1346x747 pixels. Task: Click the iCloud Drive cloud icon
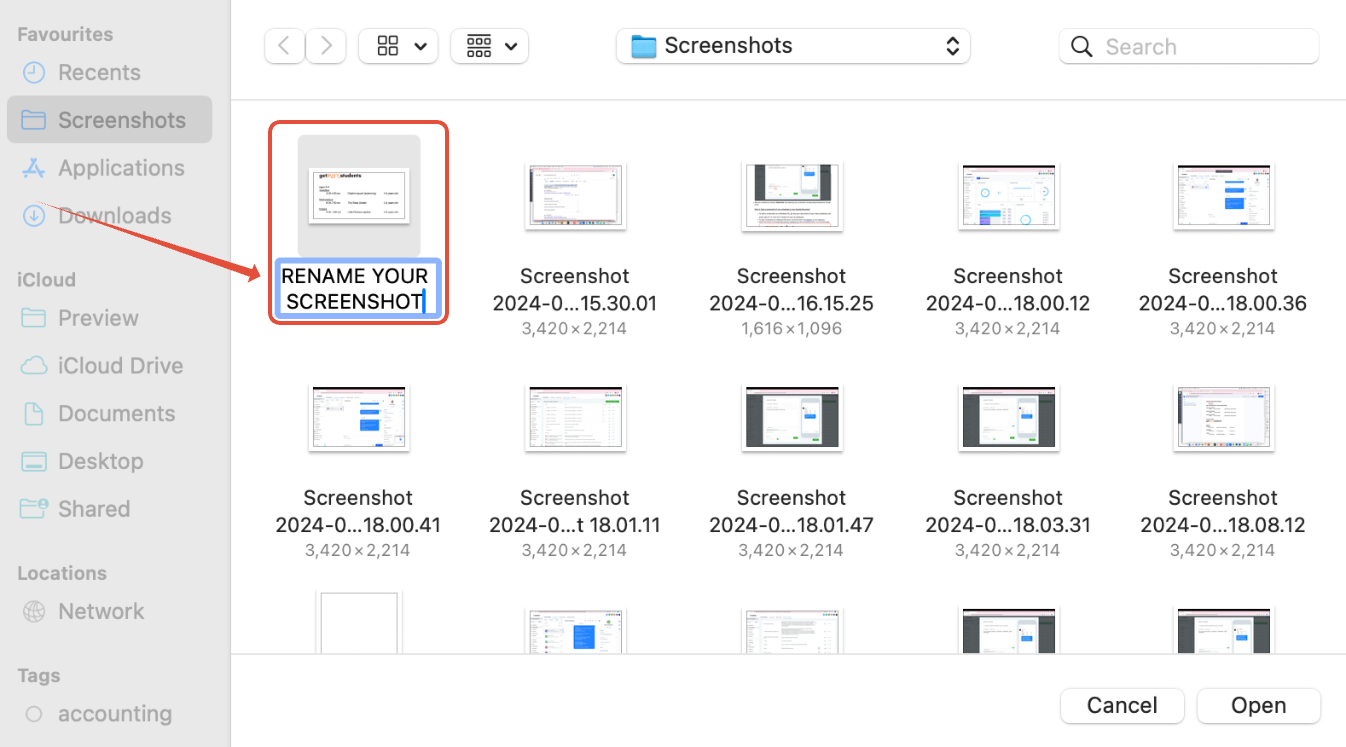click(x=34, y=366)
